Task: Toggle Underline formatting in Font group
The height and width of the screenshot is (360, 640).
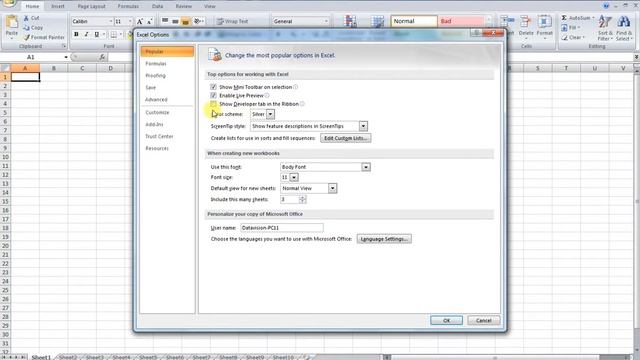Action: pos(96,35)
